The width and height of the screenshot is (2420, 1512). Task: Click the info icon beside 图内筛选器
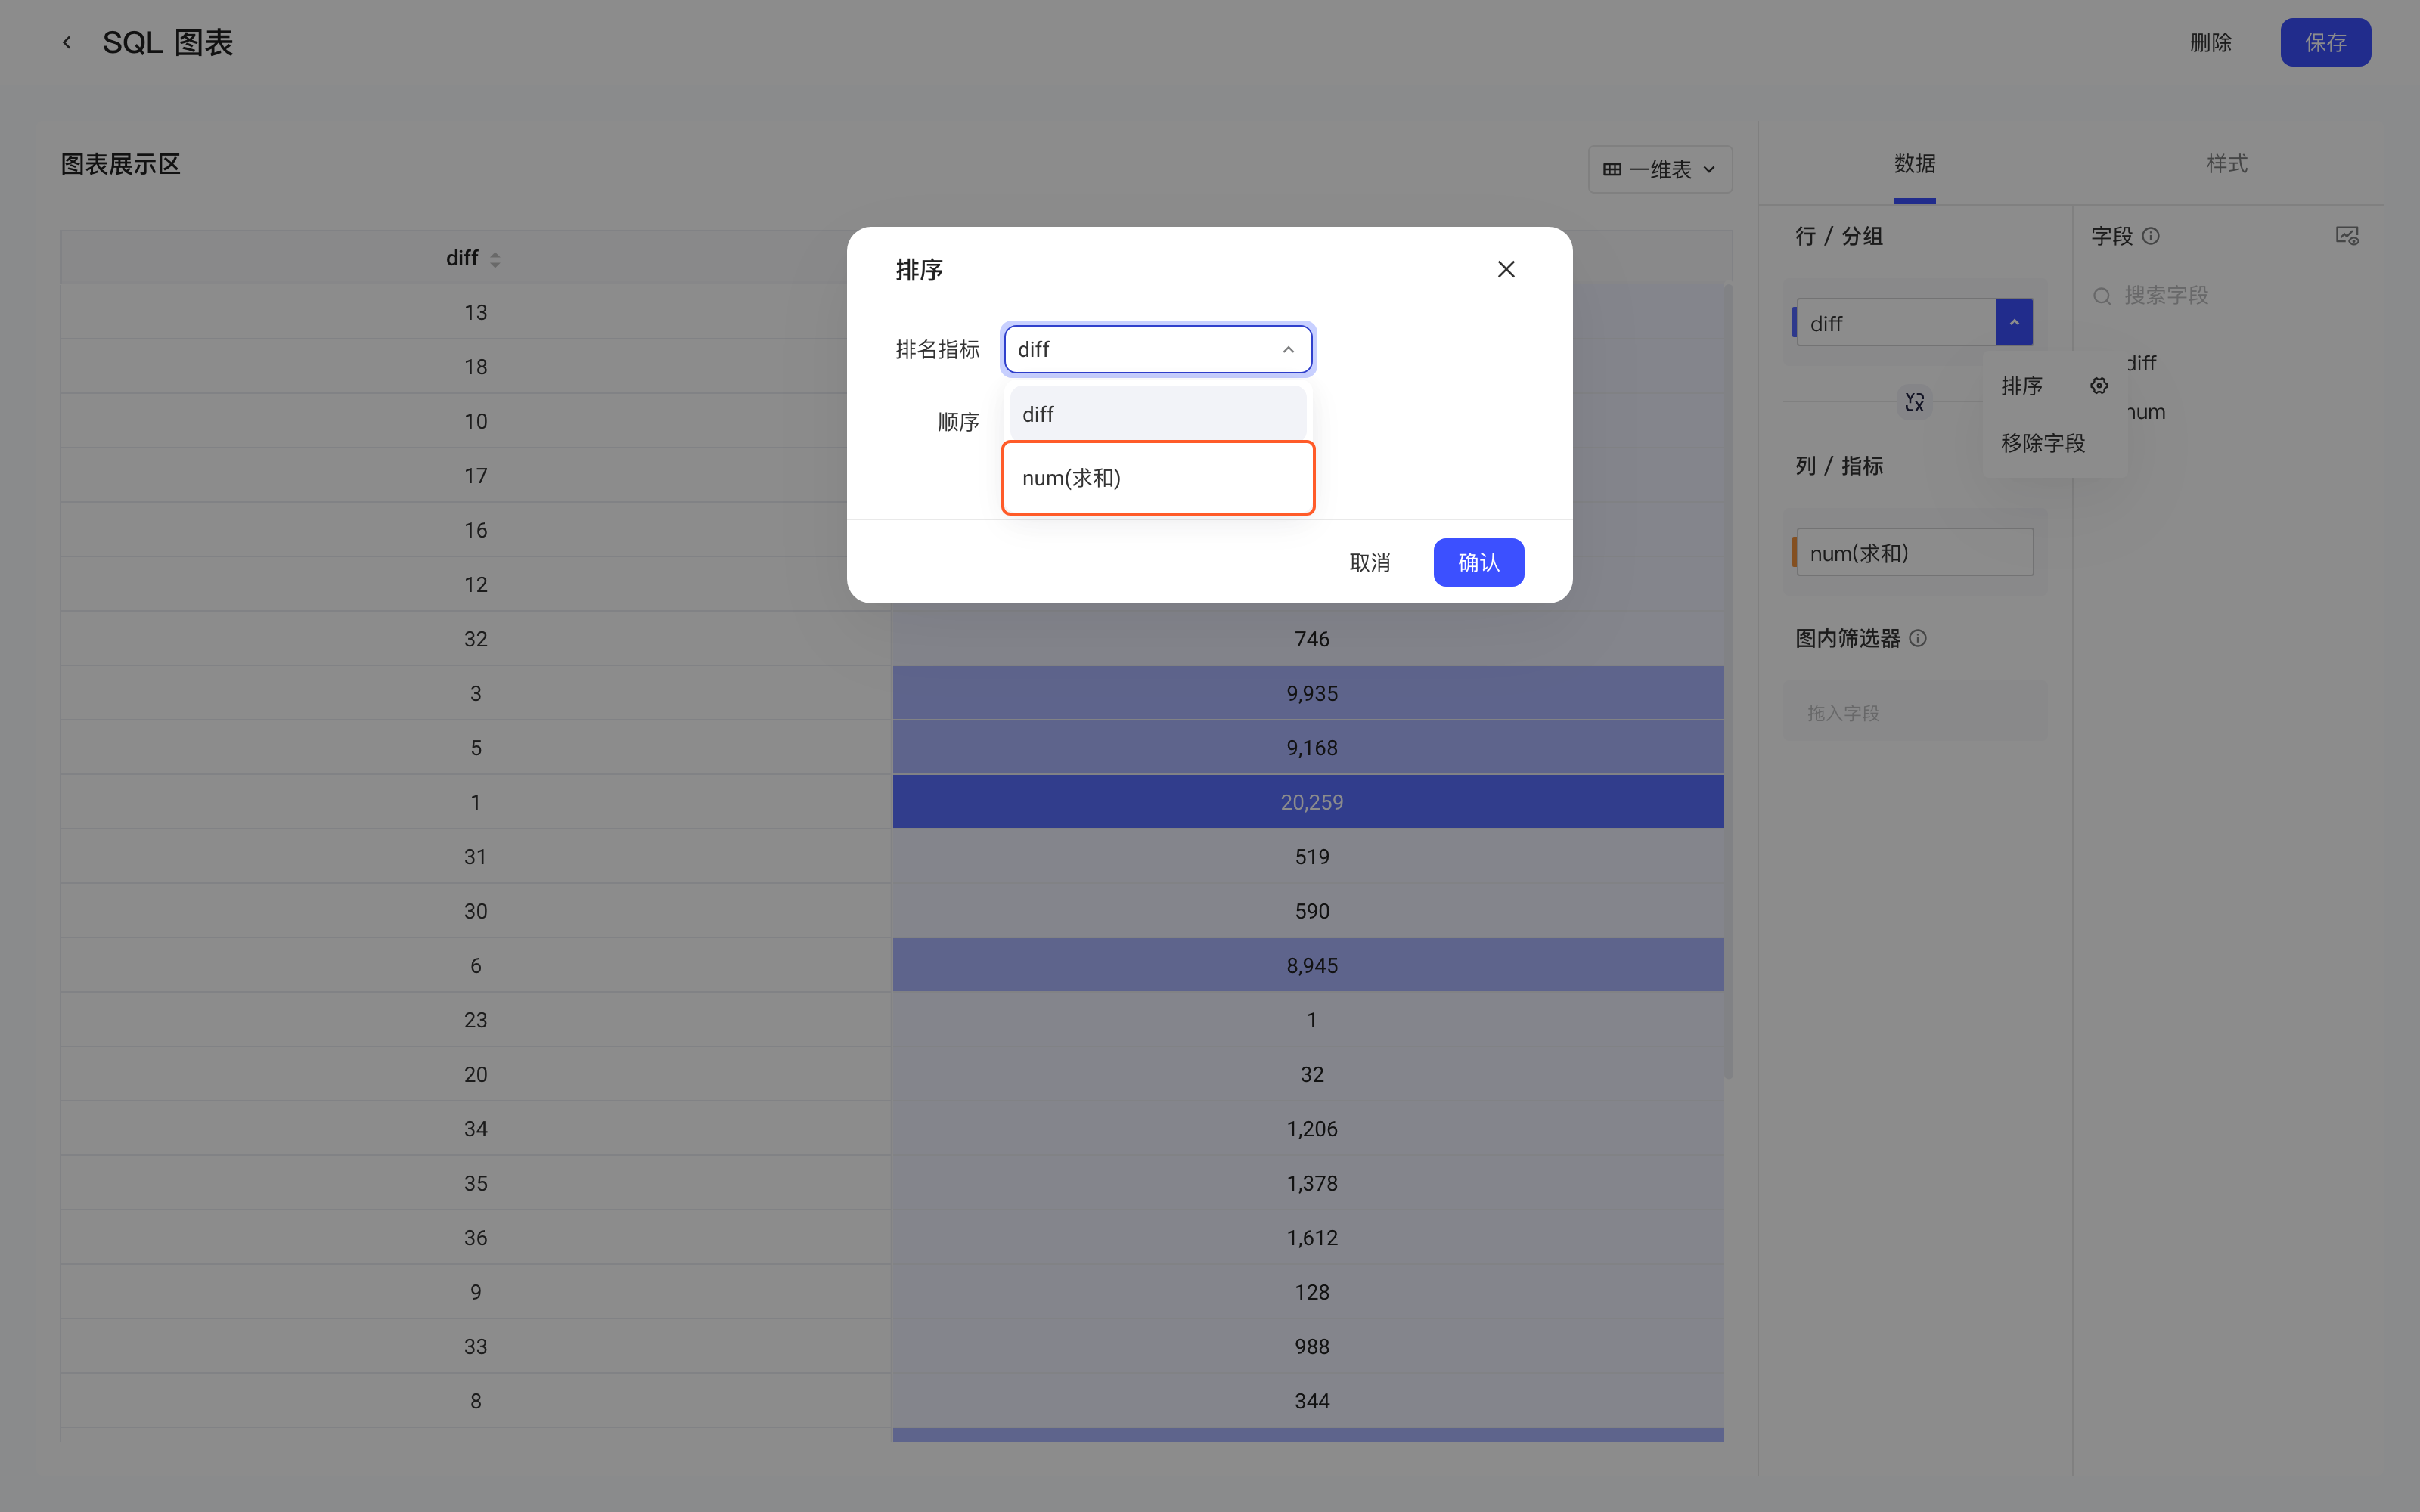point(1918,638)
